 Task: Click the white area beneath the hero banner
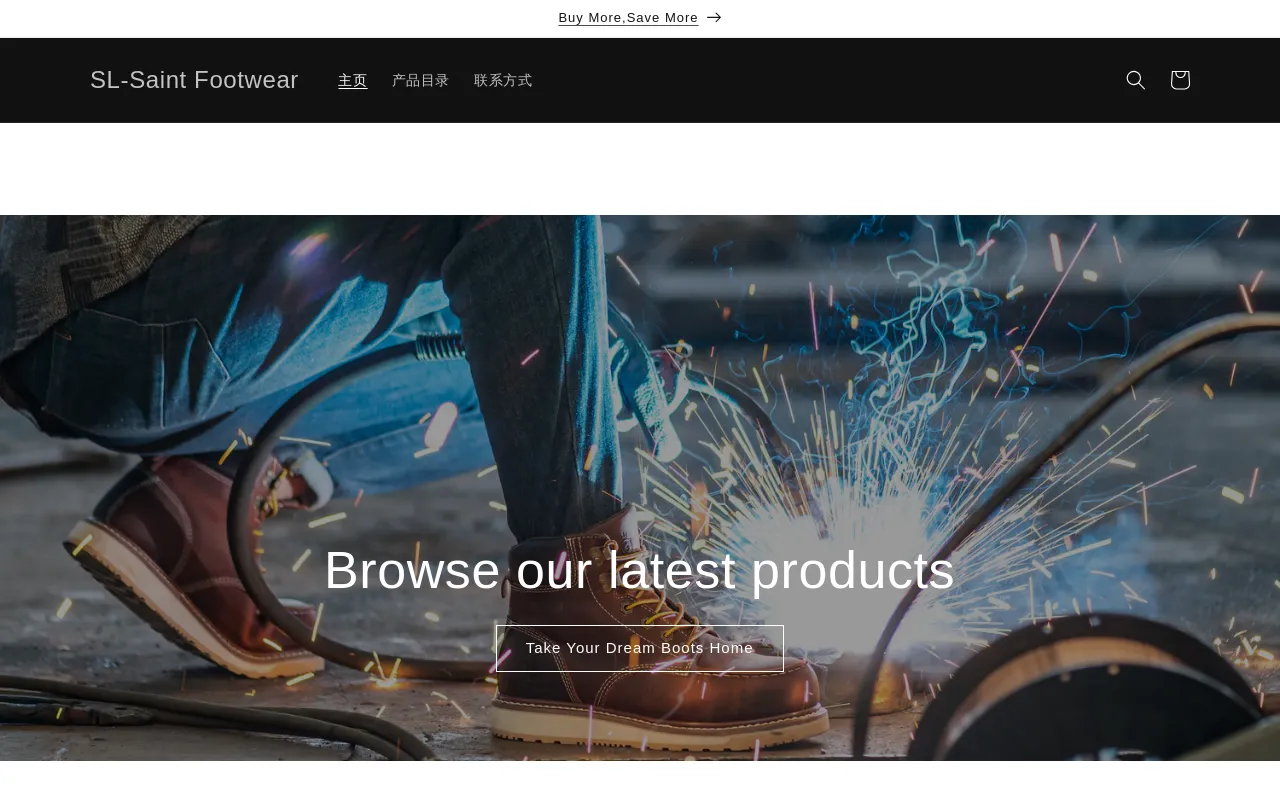pos(640,781)
